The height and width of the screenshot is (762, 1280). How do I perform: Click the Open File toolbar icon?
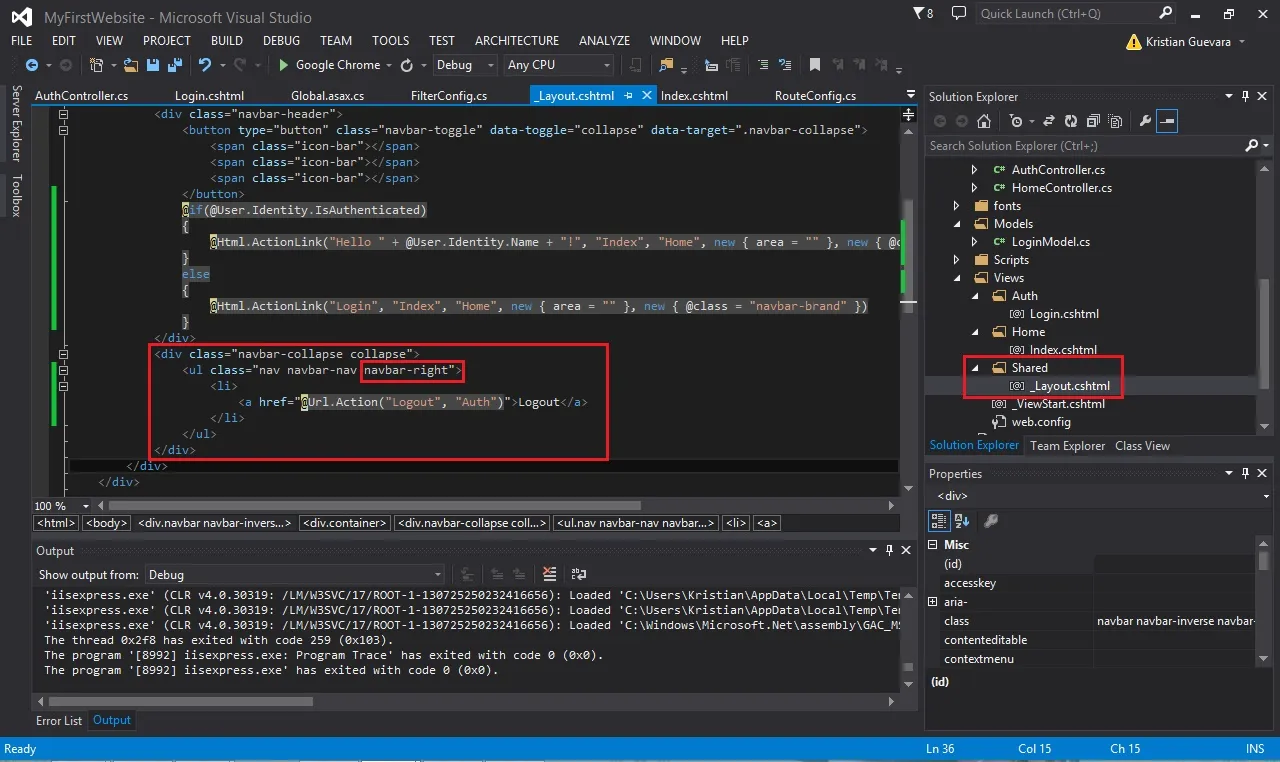click(131, 65)
